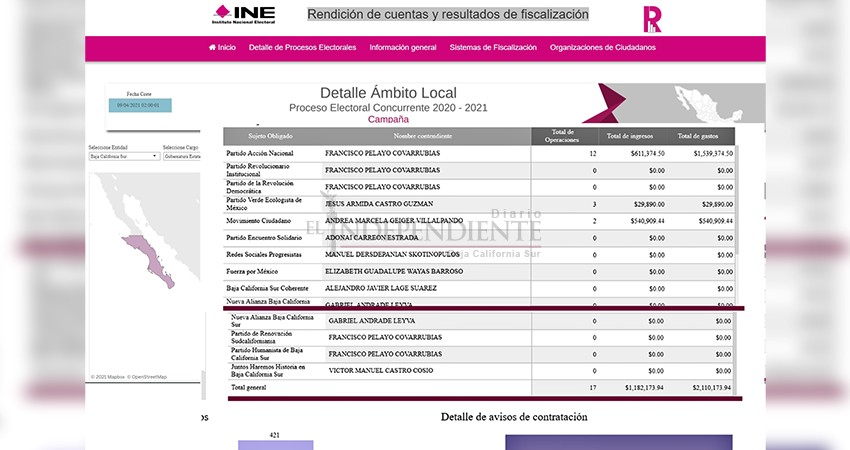This screenshot has height=450, width=850.
Task: Select Redes Sociales Progresistas row
Action: (479, 254)
